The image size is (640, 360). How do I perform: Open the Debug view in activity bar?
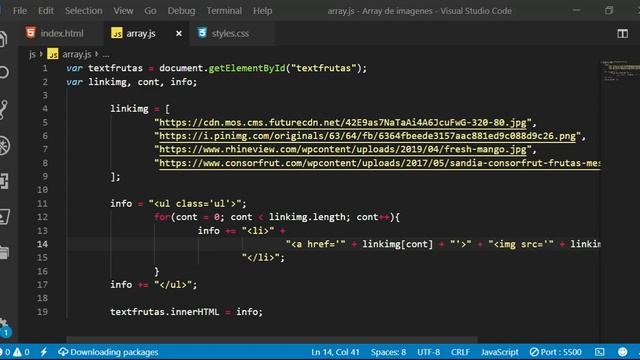pos(4,145)
